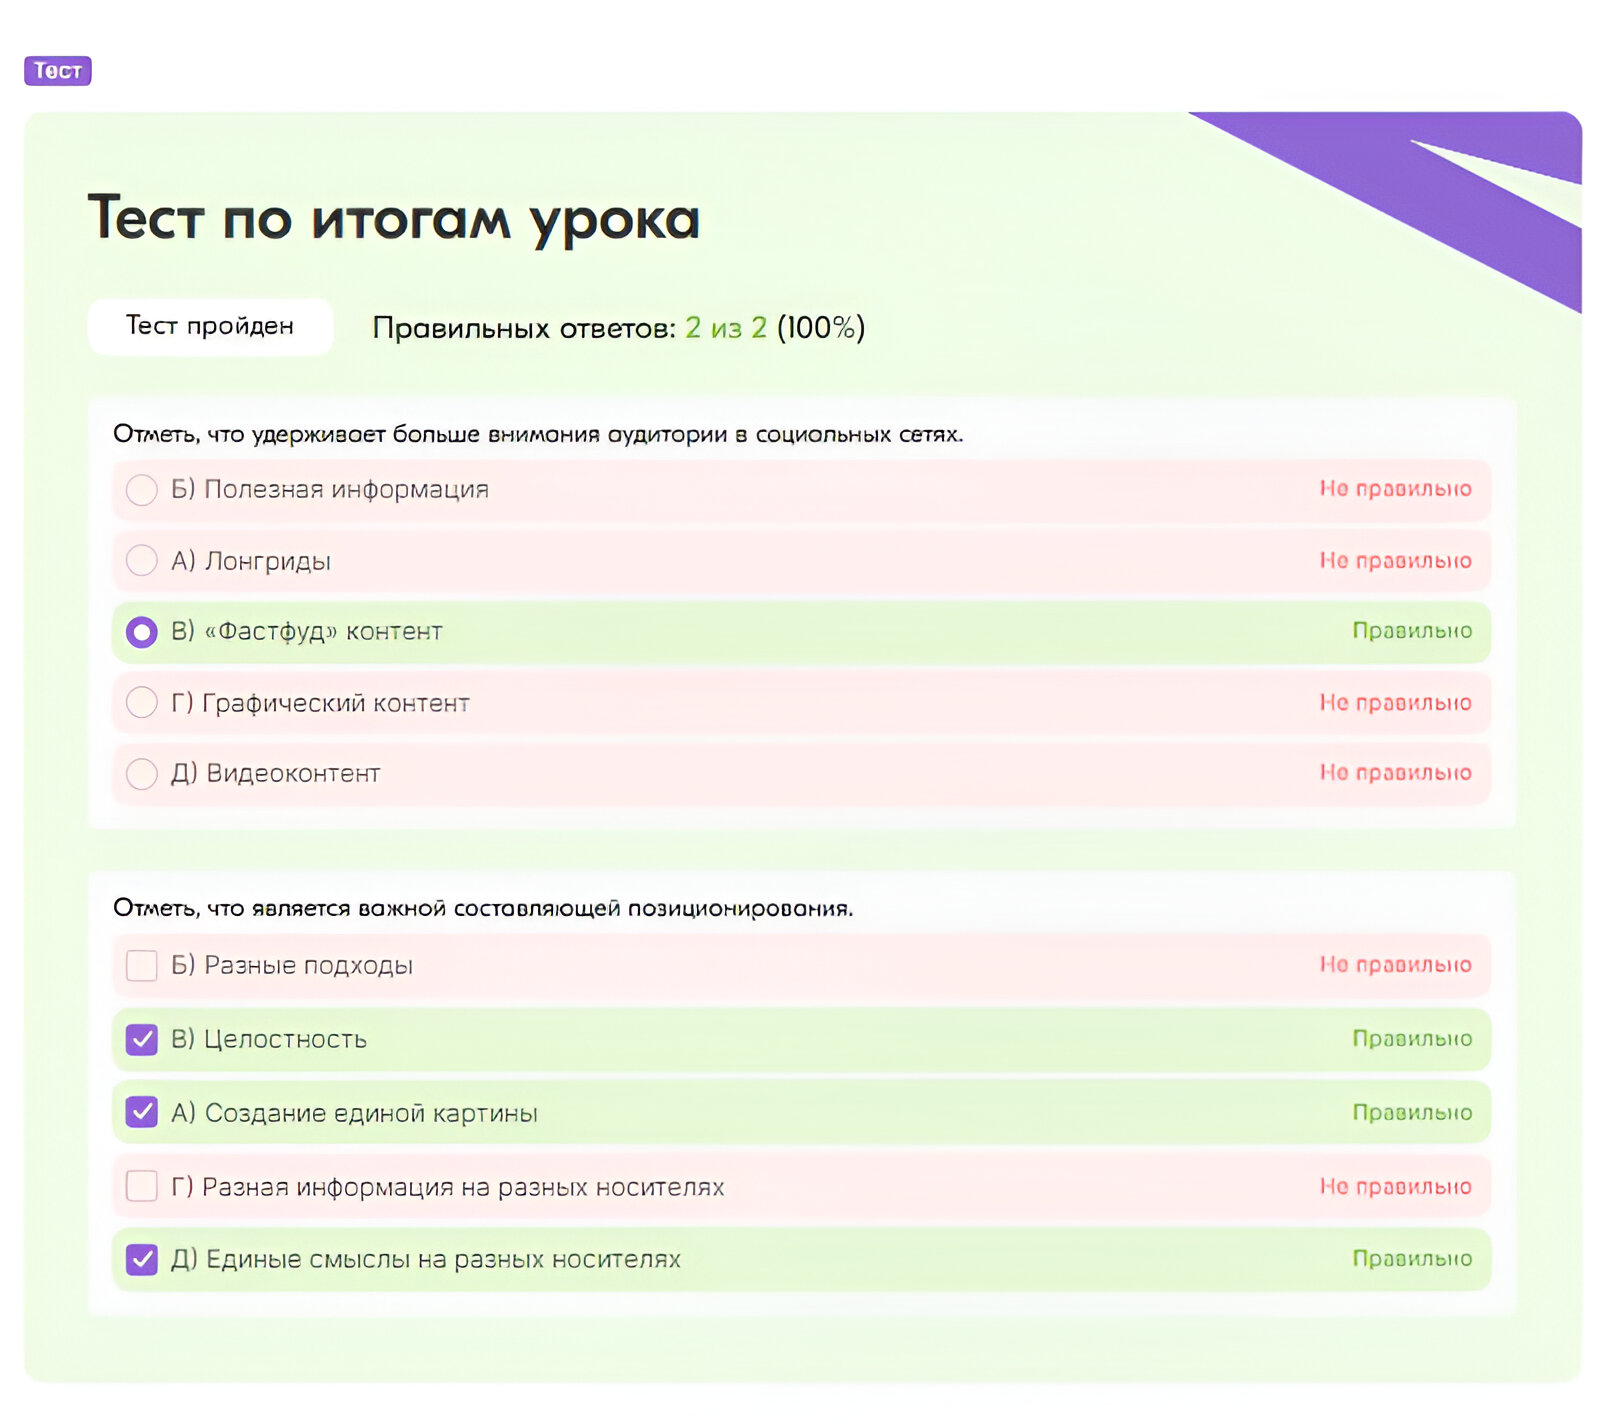This screenshot has height=1426, width=1598.
Task: Click the 'Тест по итогам урока' heading
Action: (394, 219)
